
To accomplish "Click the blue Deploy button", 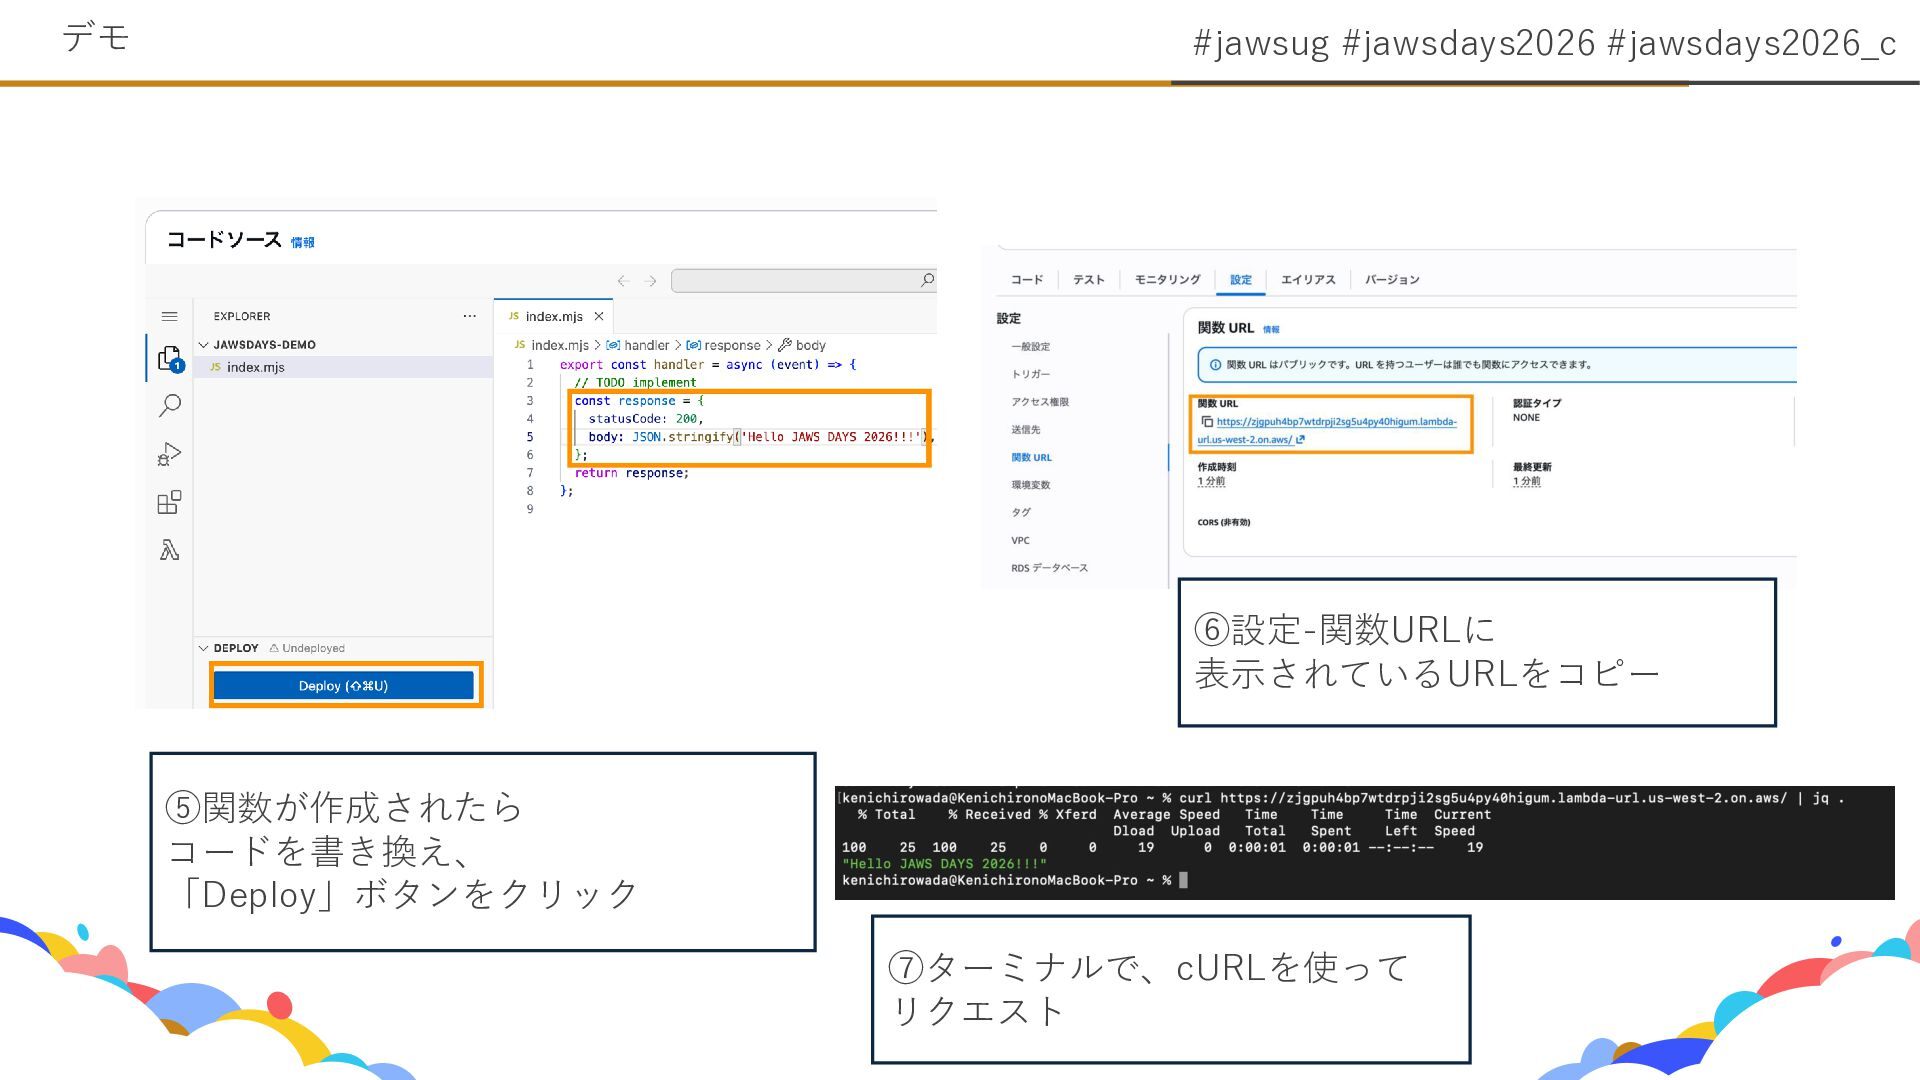I will (x=343, y=686).
